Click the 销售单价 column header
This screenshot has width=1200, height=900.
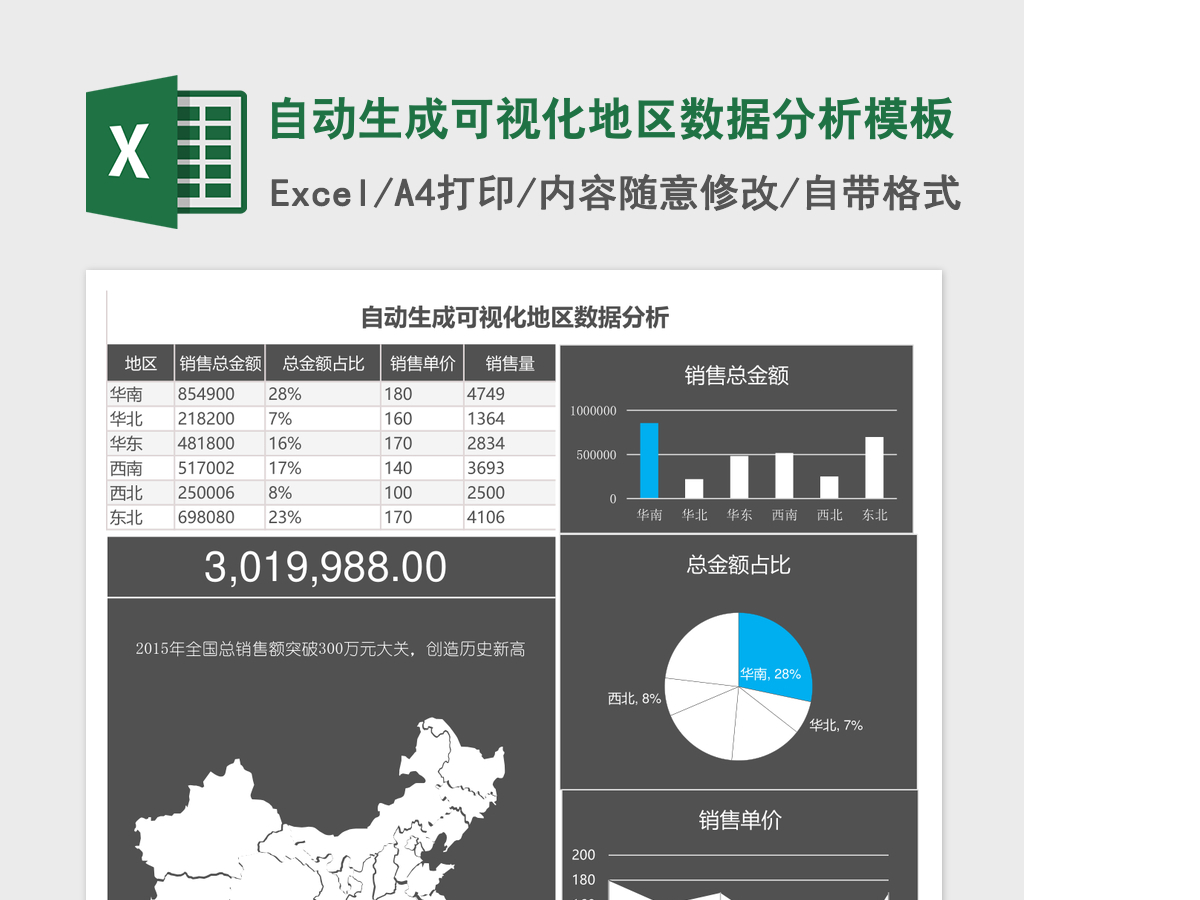coord(422,363)
